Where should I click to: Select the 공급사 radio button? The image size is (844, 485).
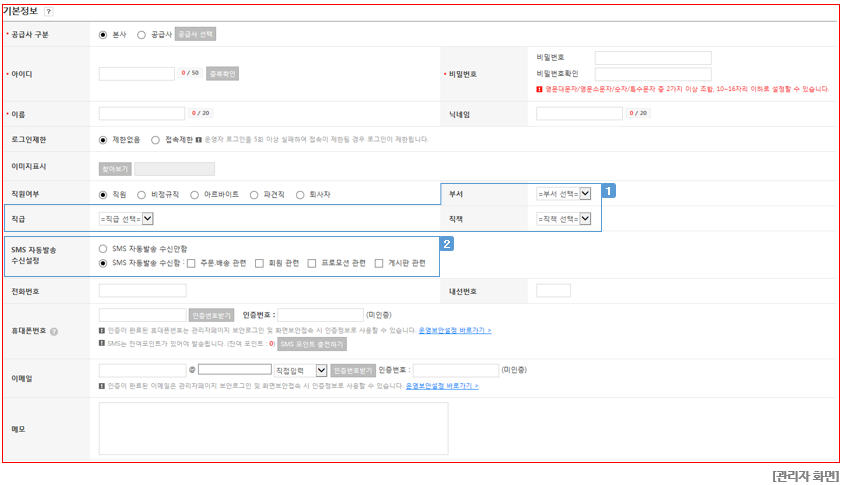[141, 34]
